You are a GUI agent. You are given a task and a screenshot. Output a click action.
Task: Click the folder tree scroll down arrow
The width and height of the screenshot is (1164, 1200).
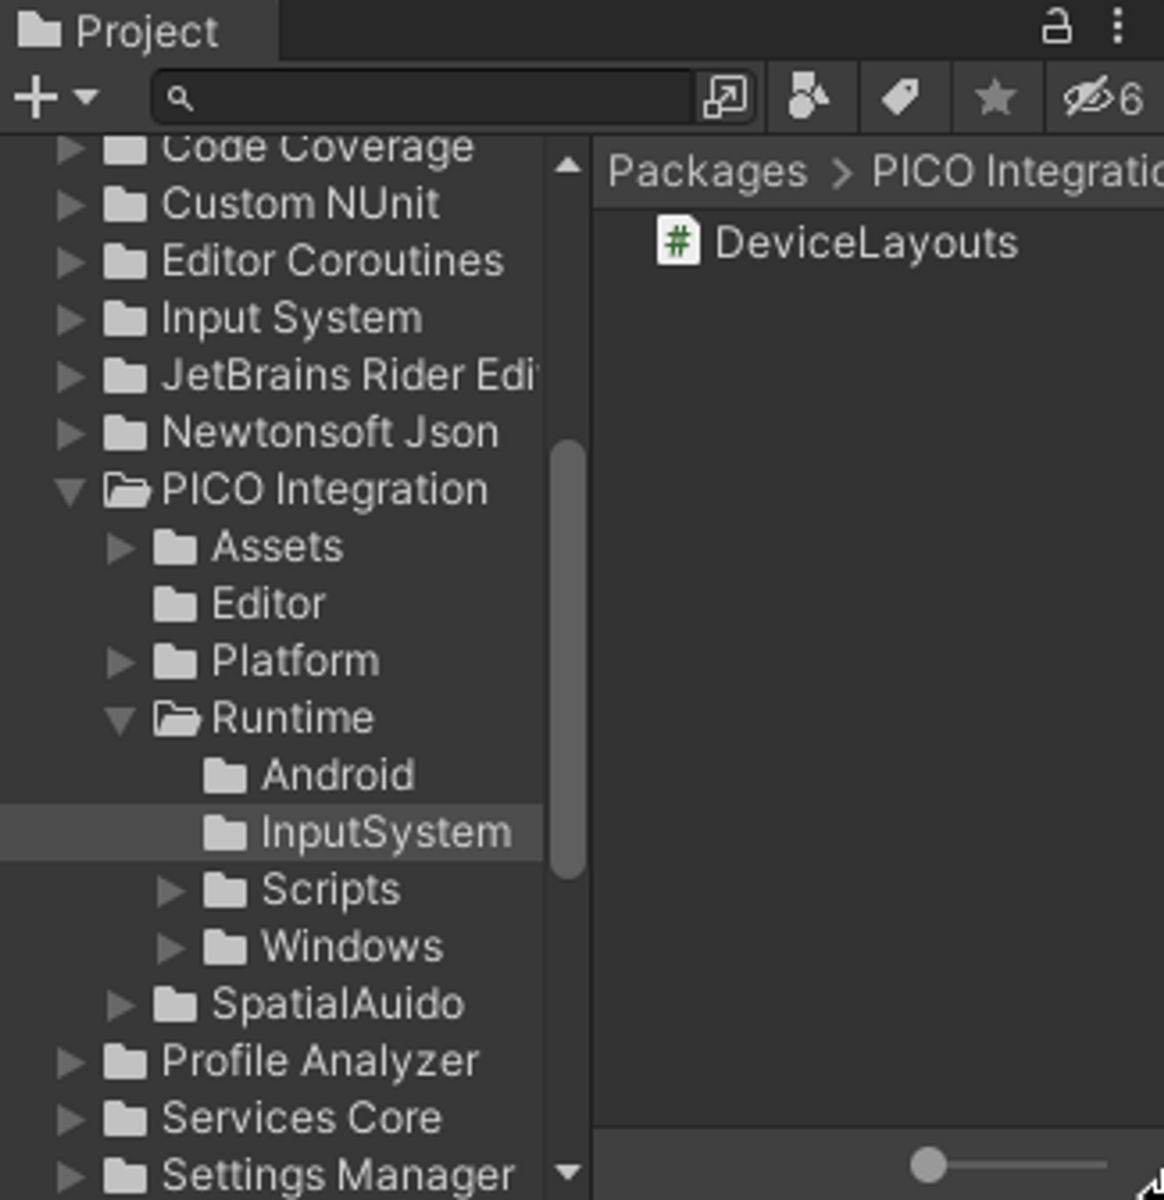point(567,1171)
